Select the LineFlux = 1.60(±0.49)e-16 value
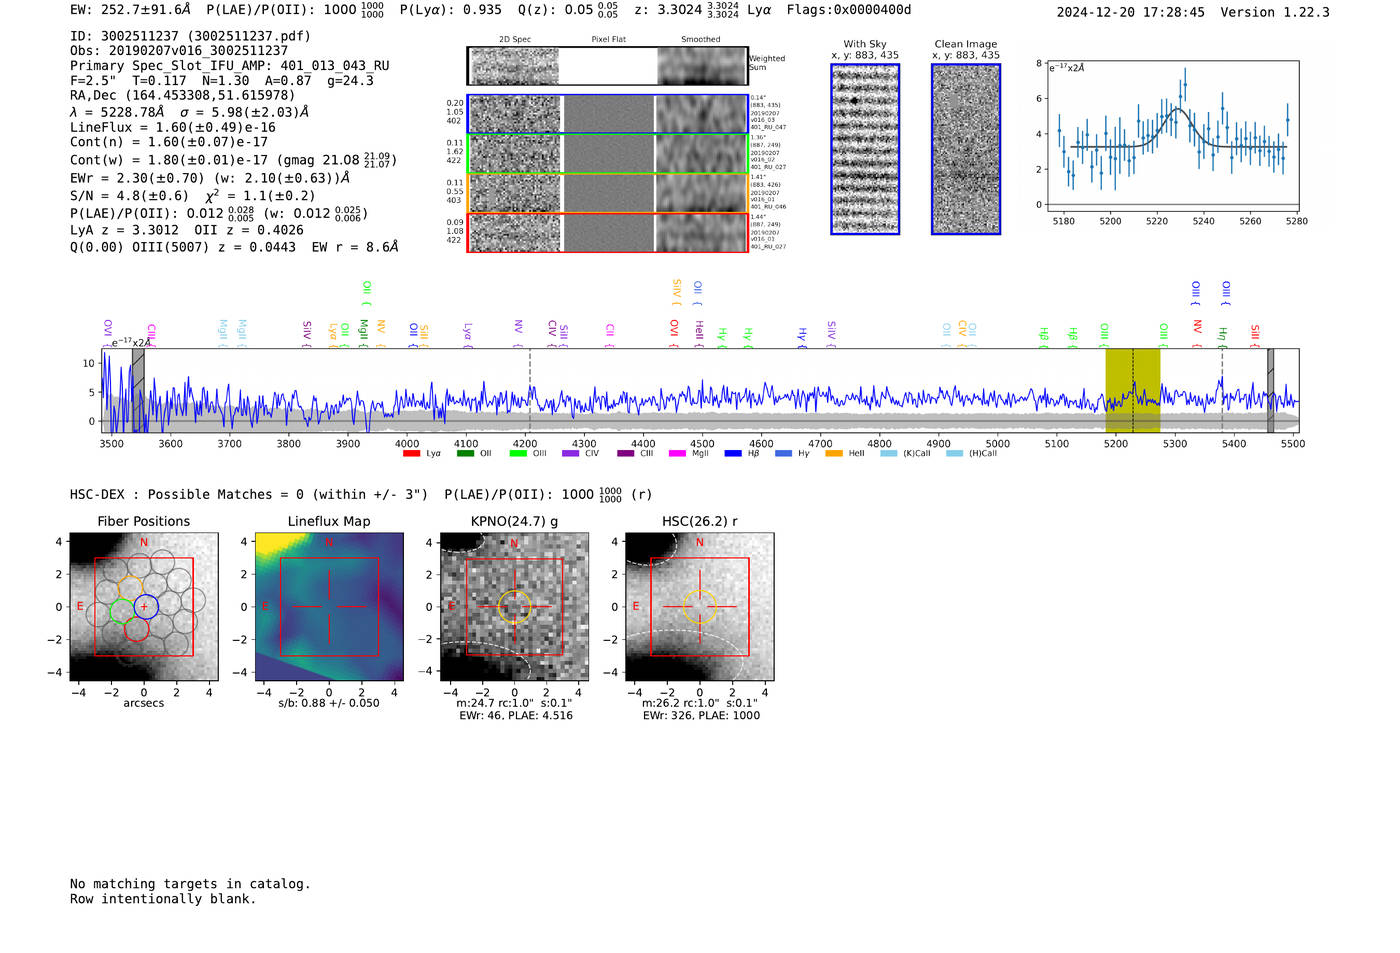1400x953 pixels. [x=173, y=128]
